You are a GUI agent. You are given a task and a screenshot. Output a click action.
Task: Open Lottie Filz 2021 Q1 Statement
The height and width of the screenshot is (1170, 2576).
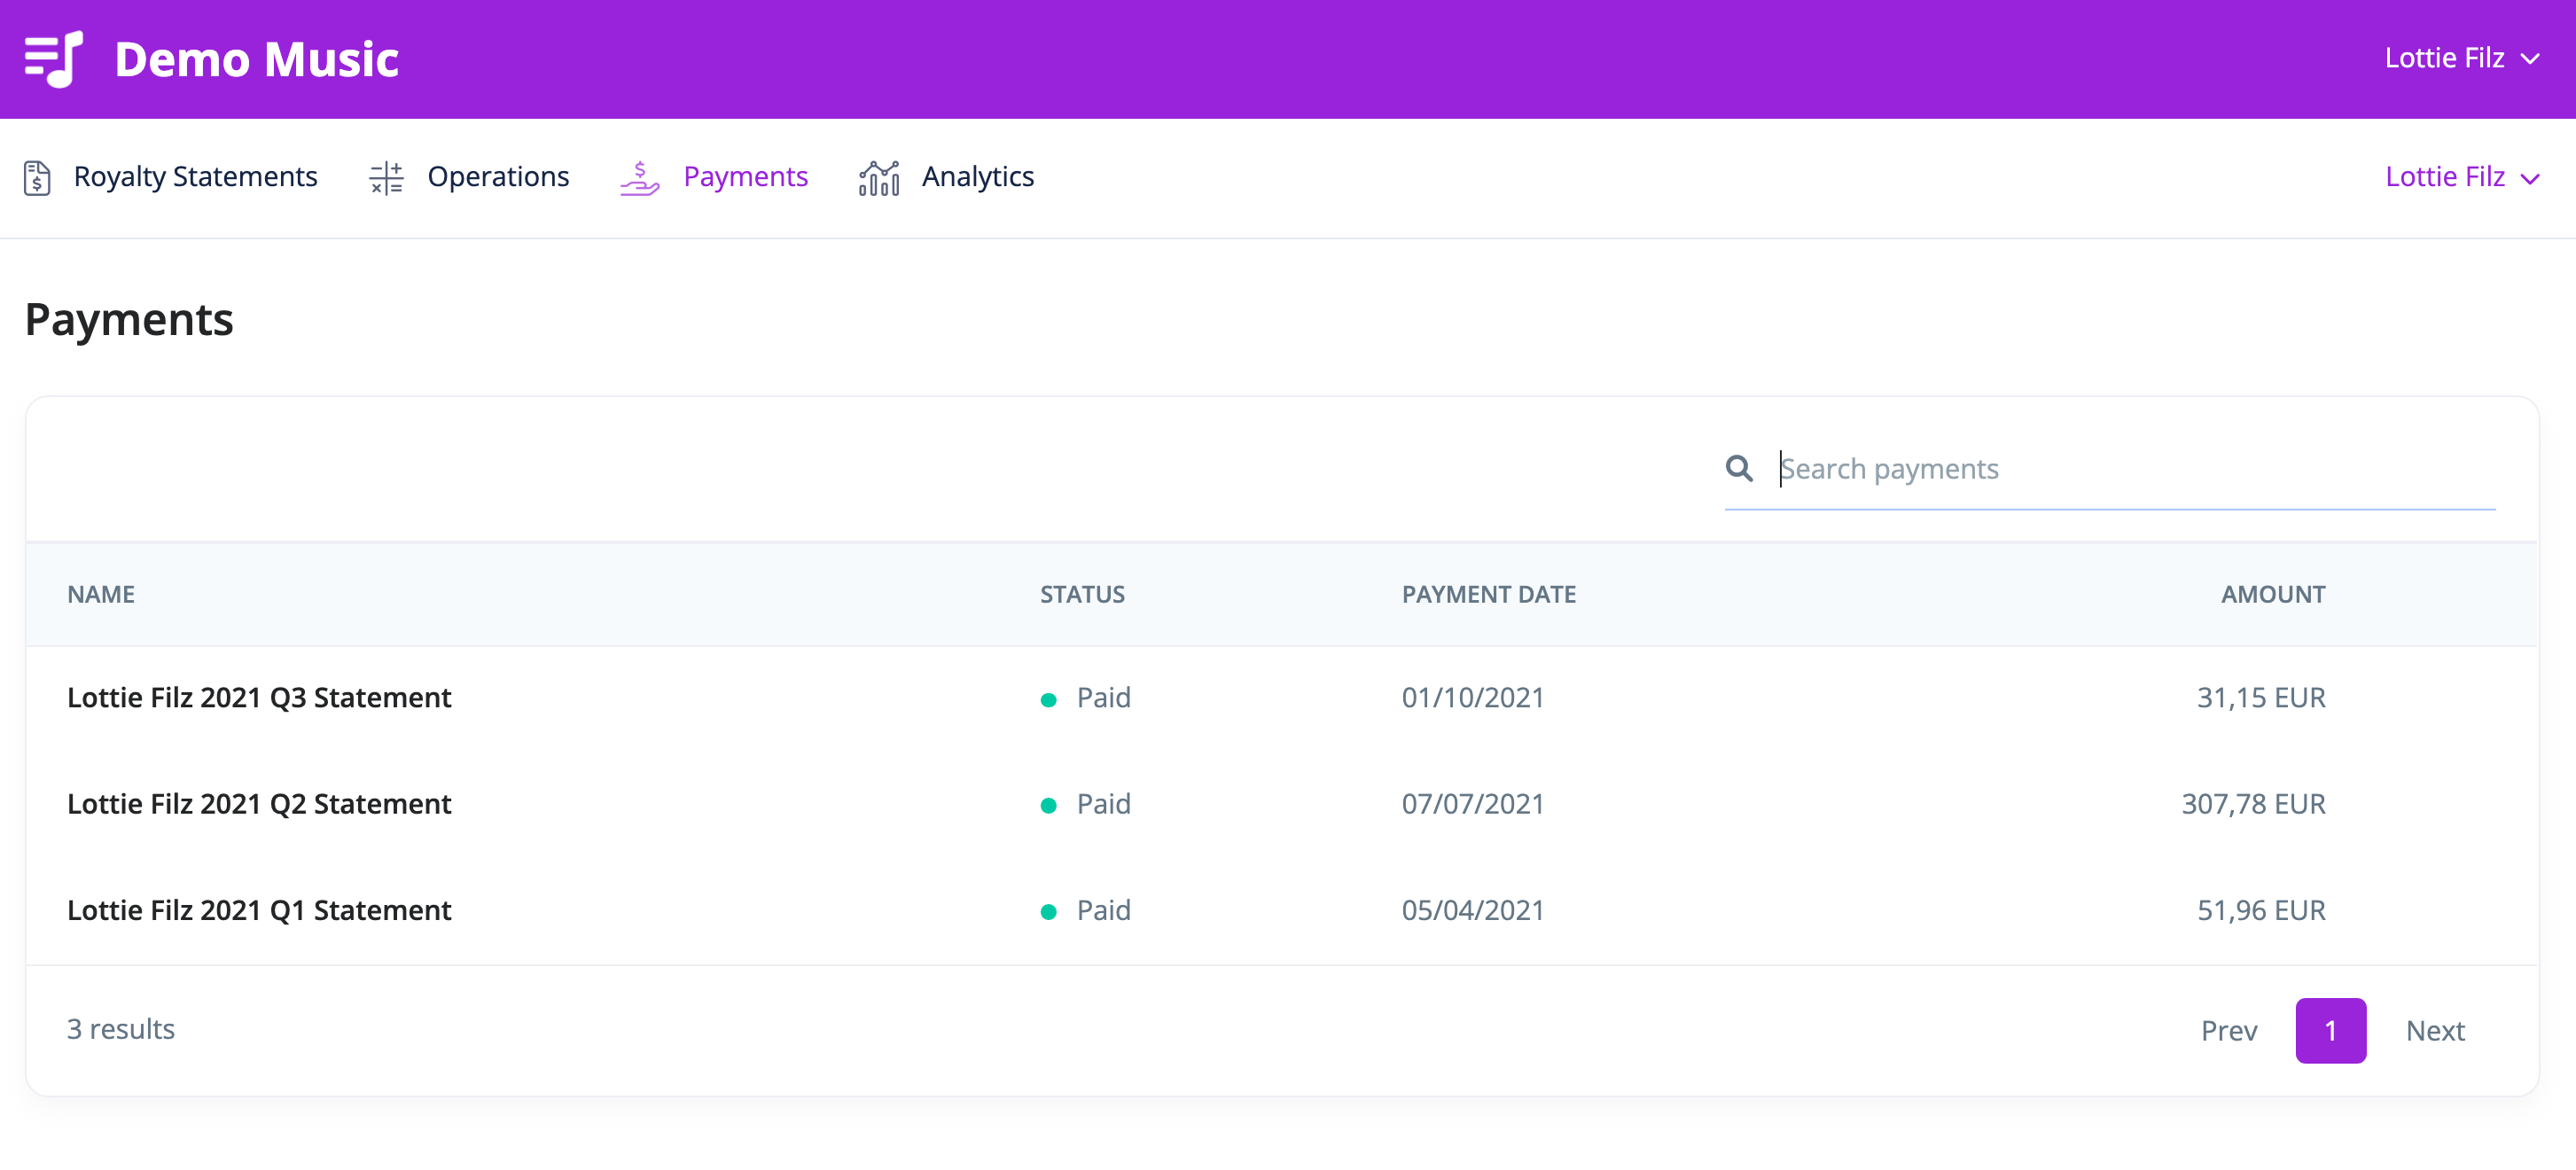[x=259, y=909]
